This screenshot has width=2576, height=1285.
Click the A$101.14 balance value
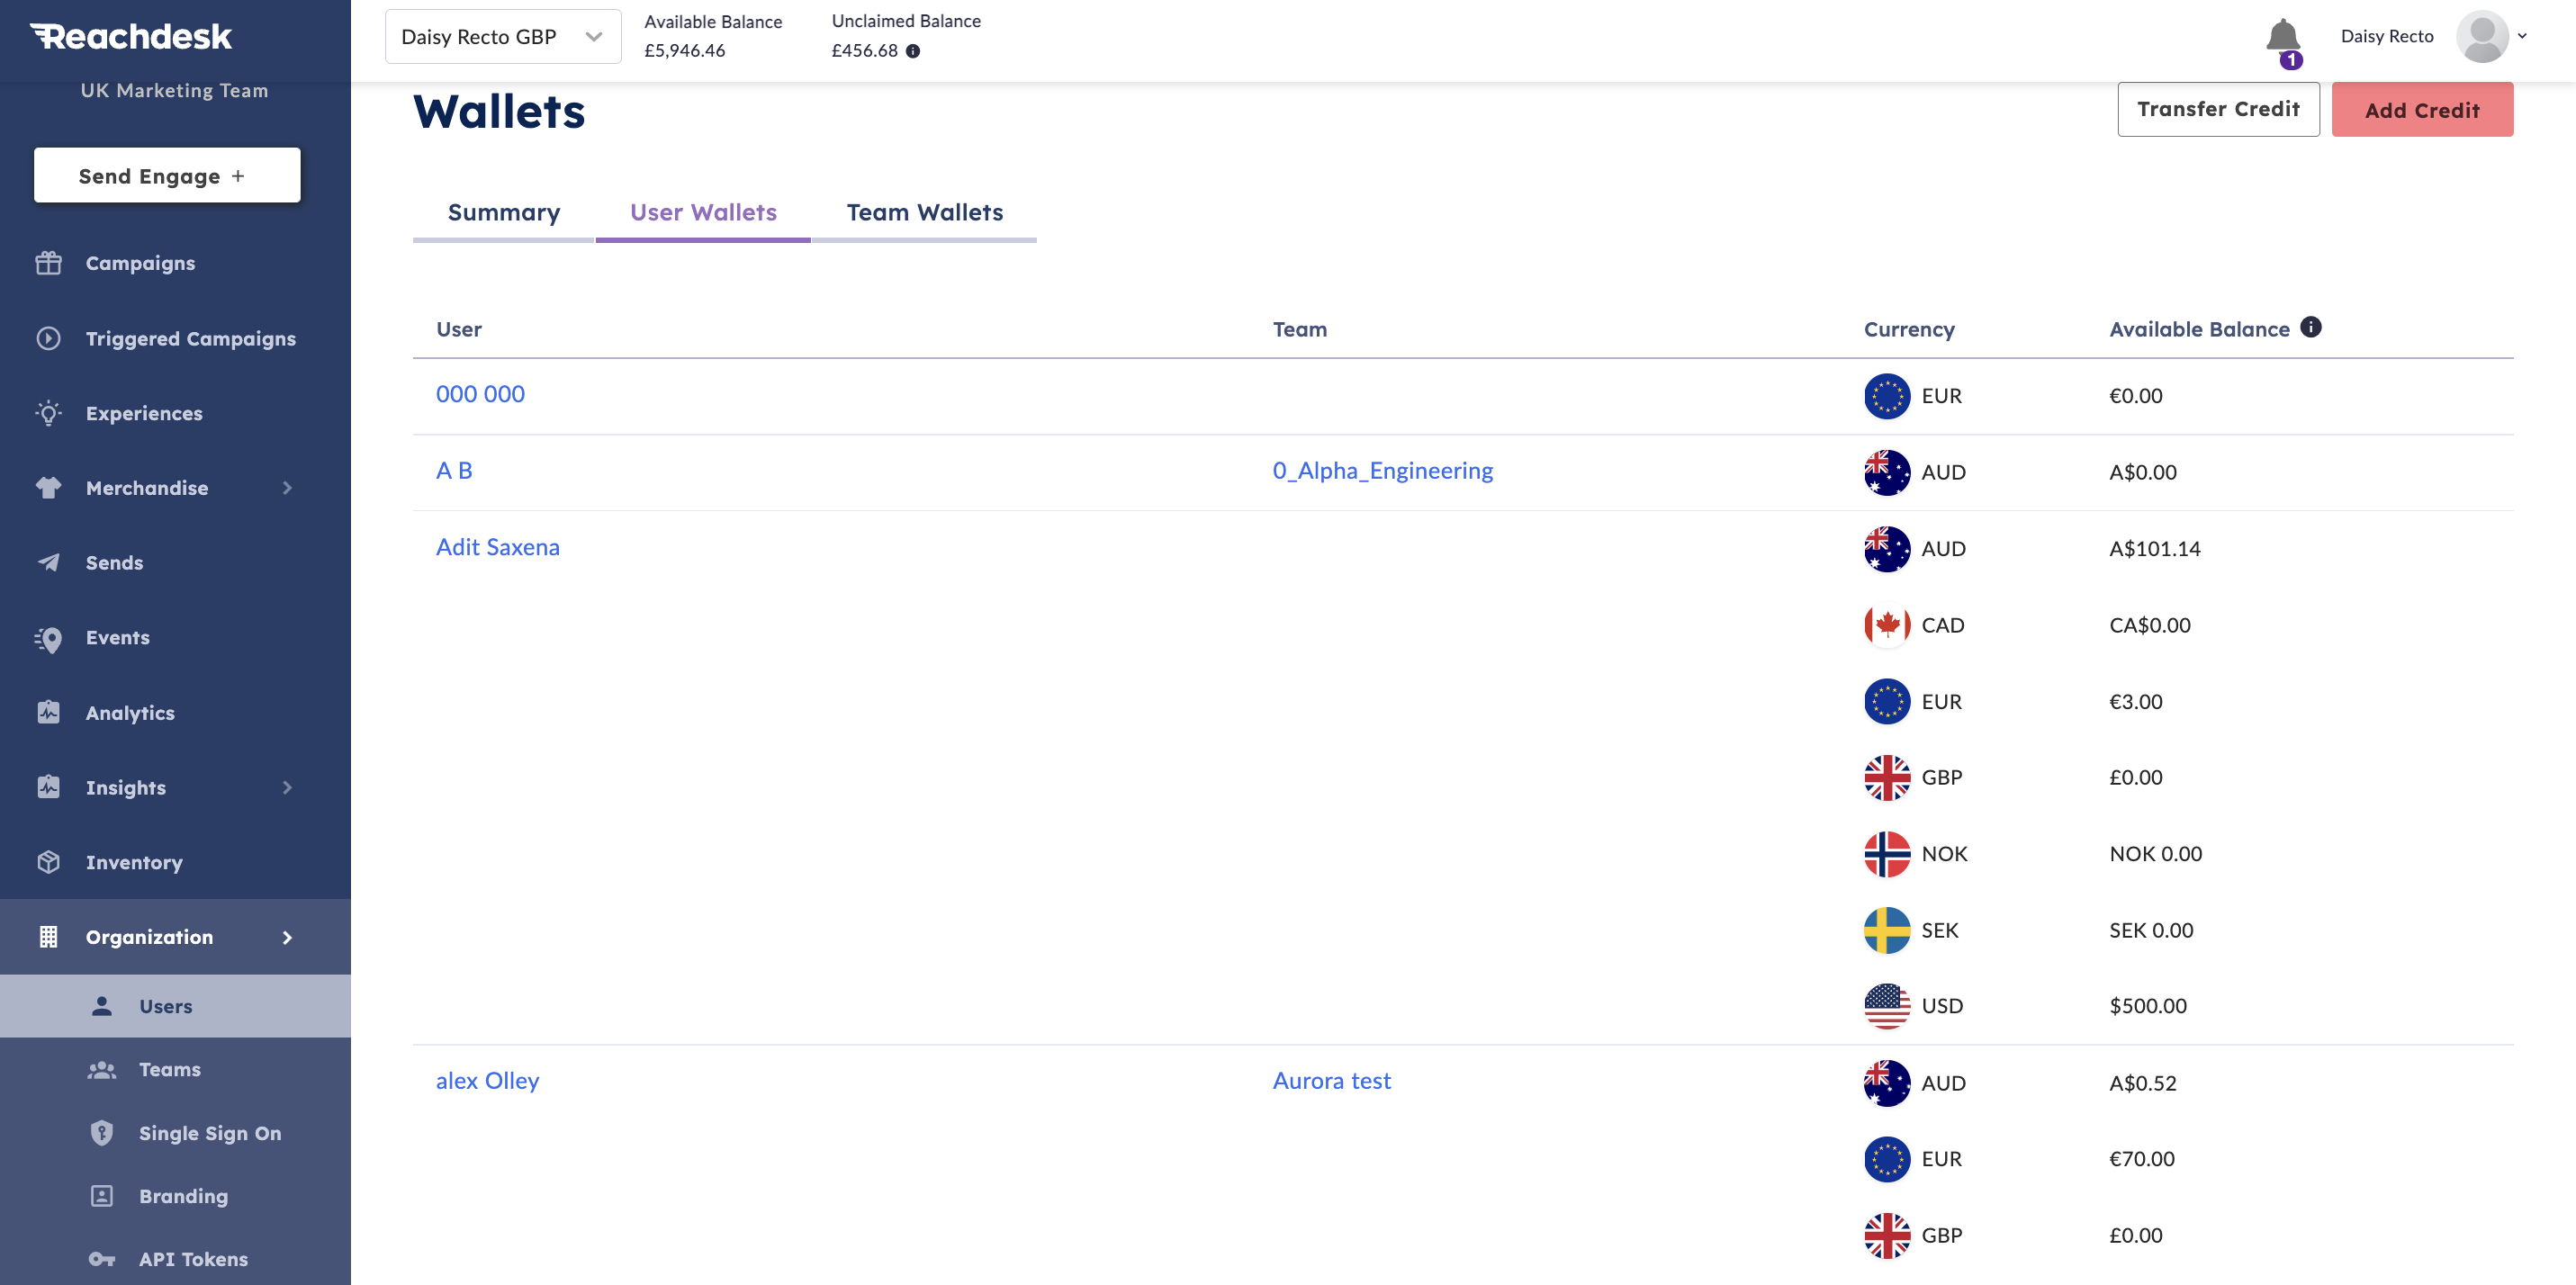(x=2155, y=549)
